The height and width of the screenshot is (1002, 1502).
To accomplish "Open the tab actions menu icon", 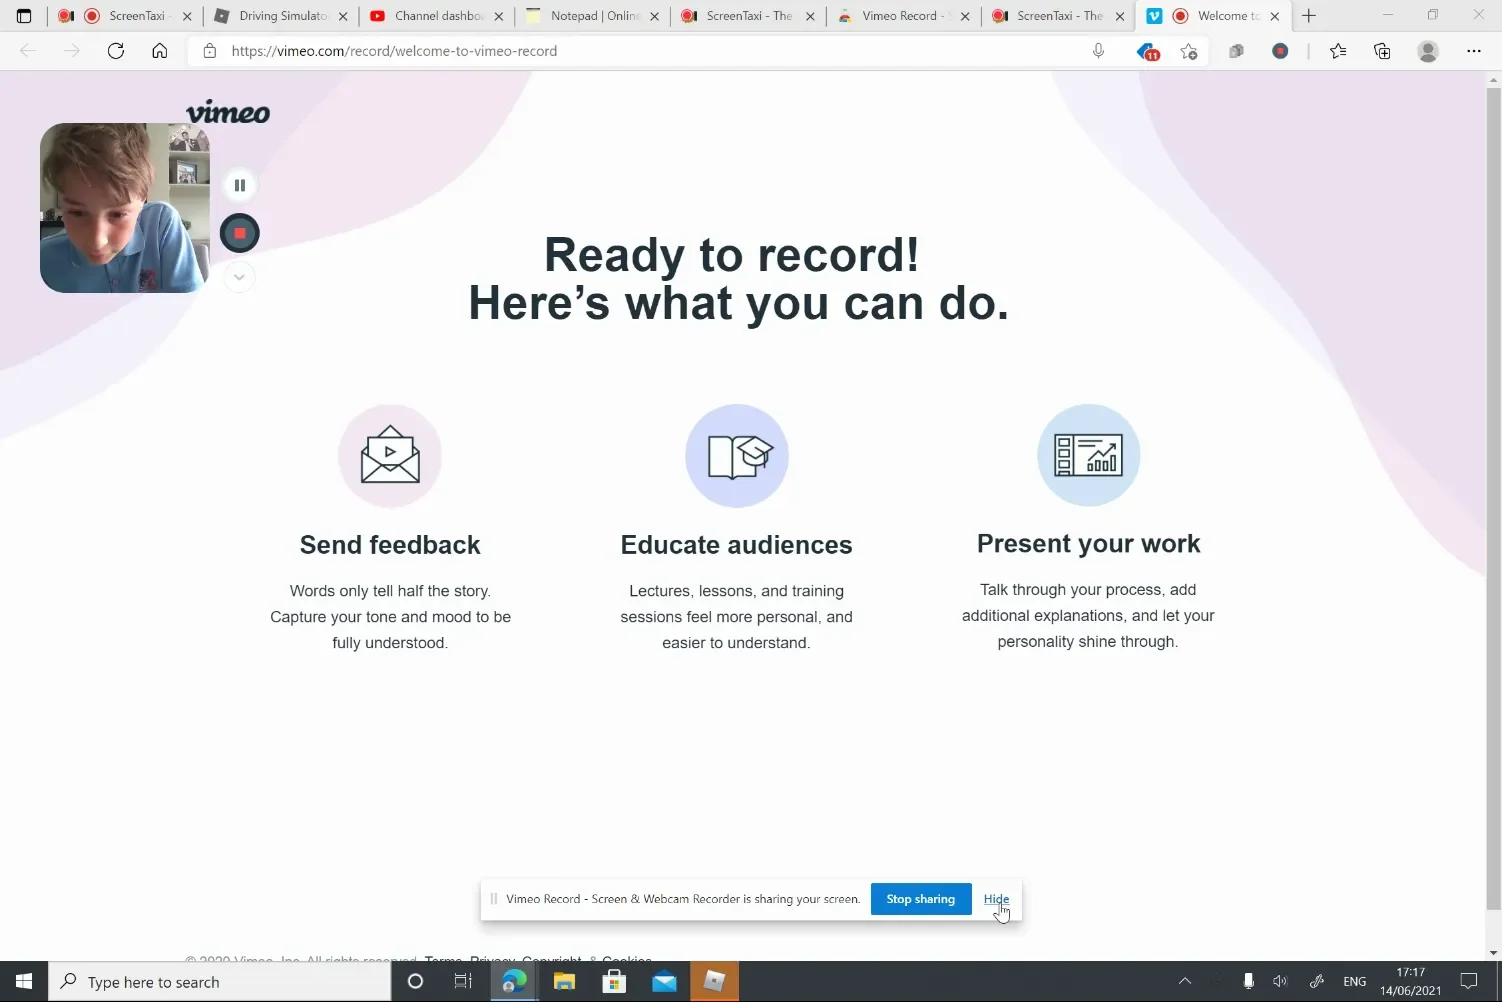I will (24, 16).
